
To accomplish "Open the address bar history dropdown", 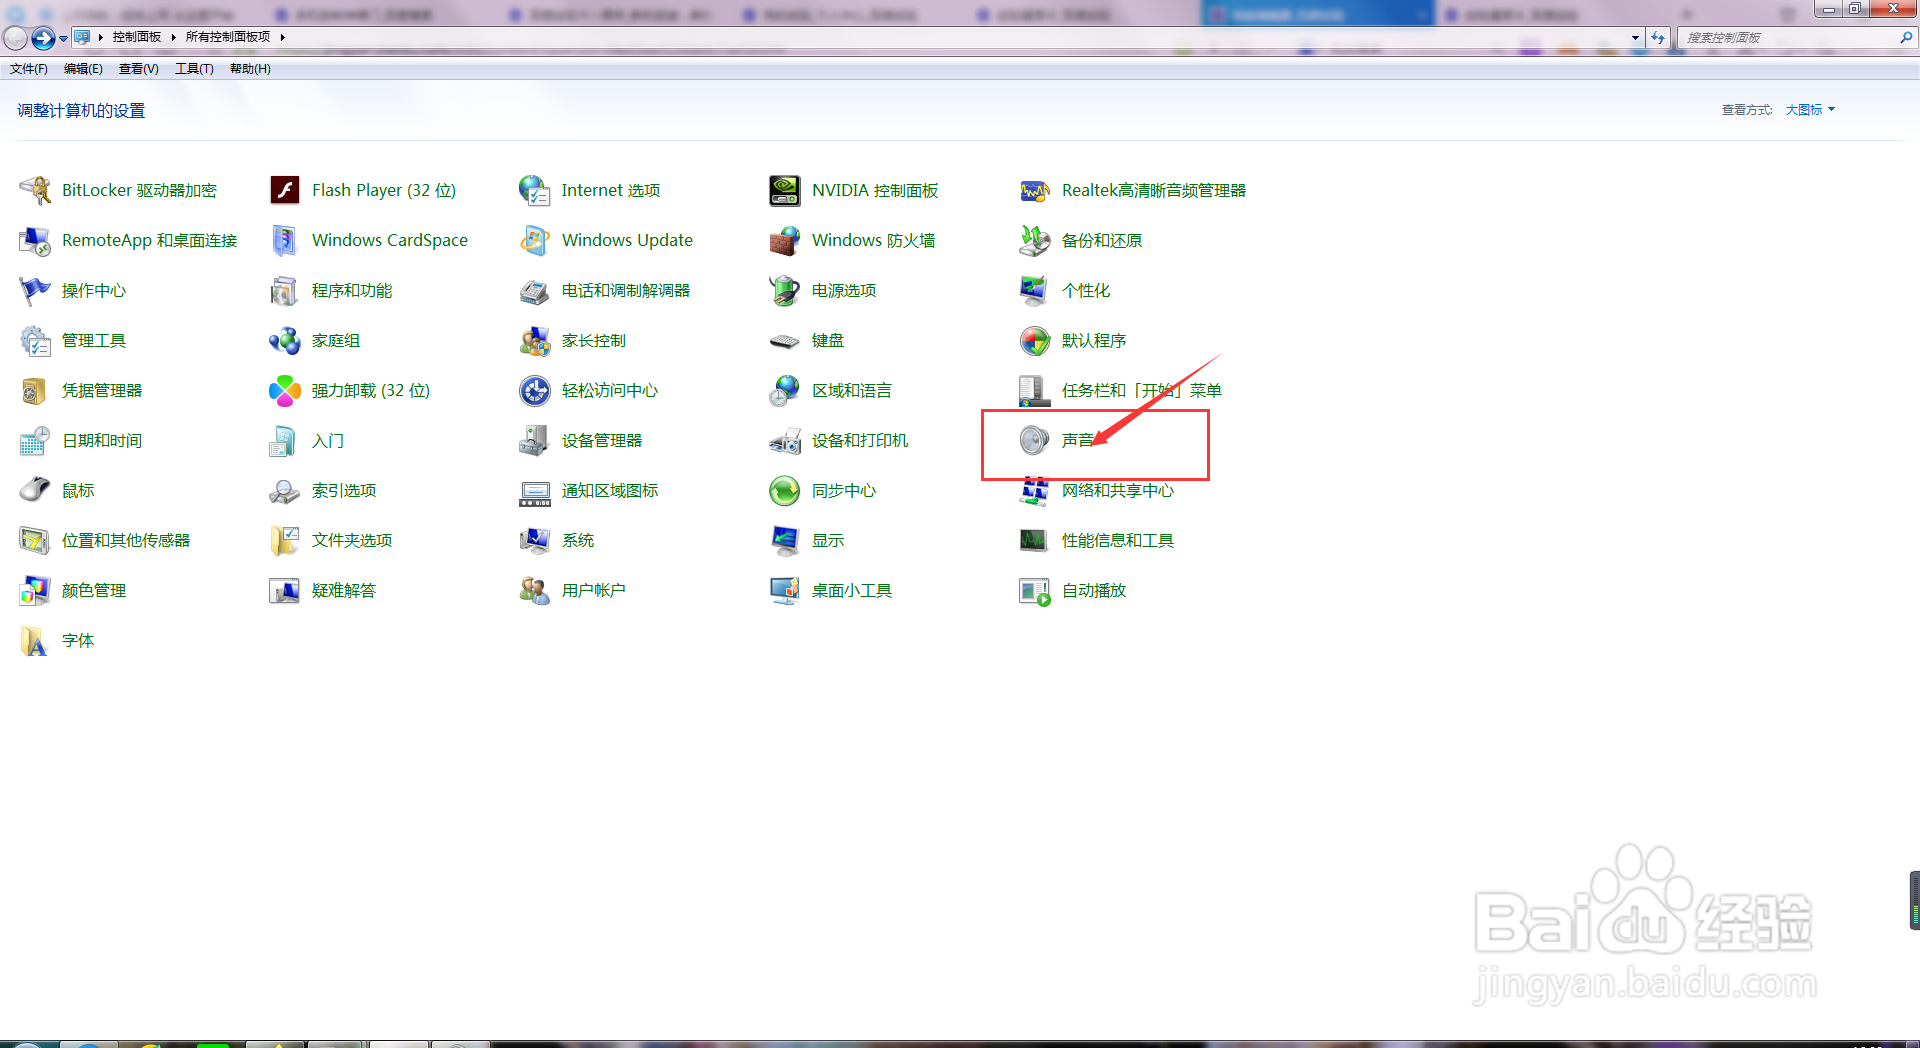I will pos(1635,38).
